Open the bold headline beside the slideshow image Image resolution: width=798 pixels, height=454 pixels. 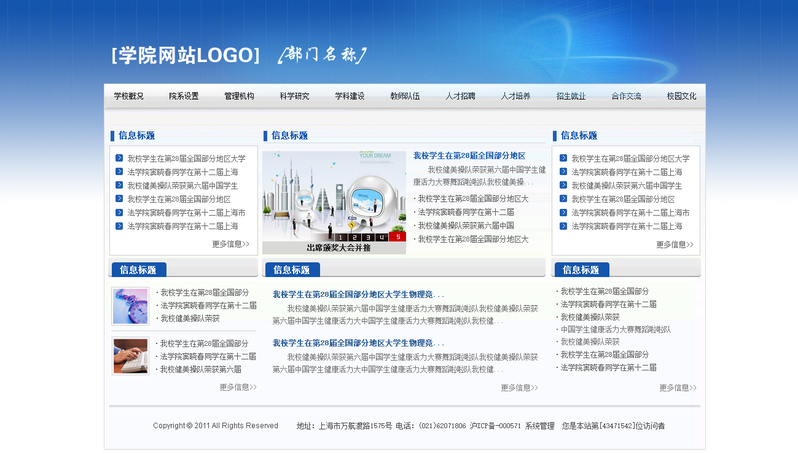click(x=469, y=156)
